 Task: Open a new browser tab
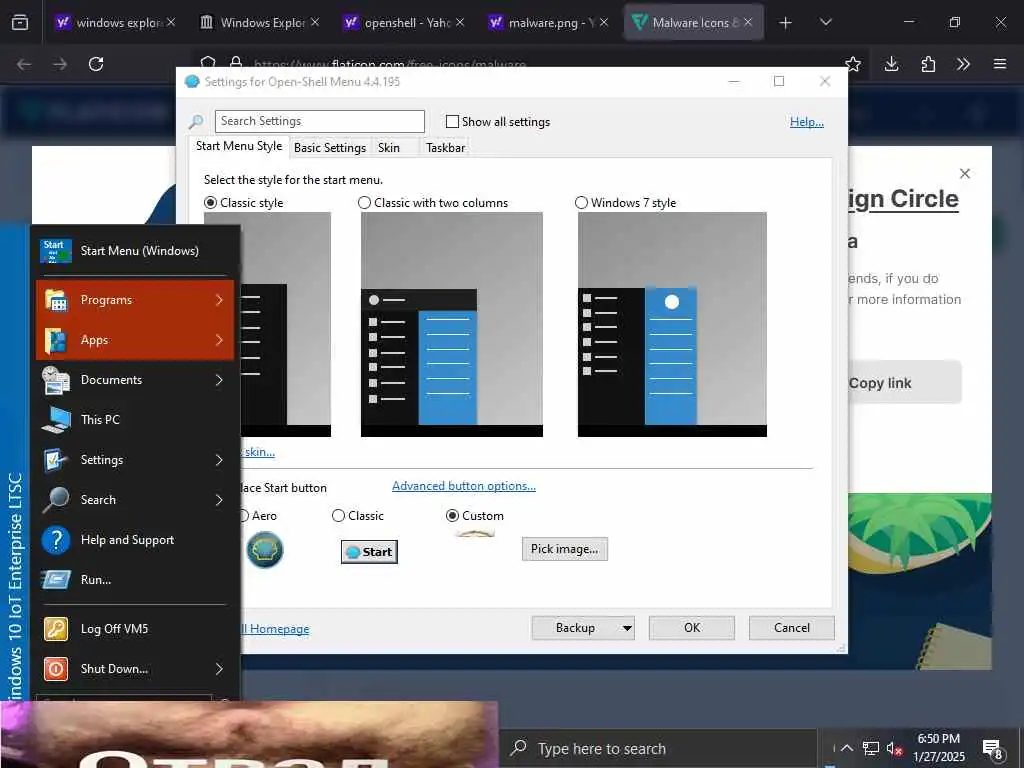click(x=786, y=23)
